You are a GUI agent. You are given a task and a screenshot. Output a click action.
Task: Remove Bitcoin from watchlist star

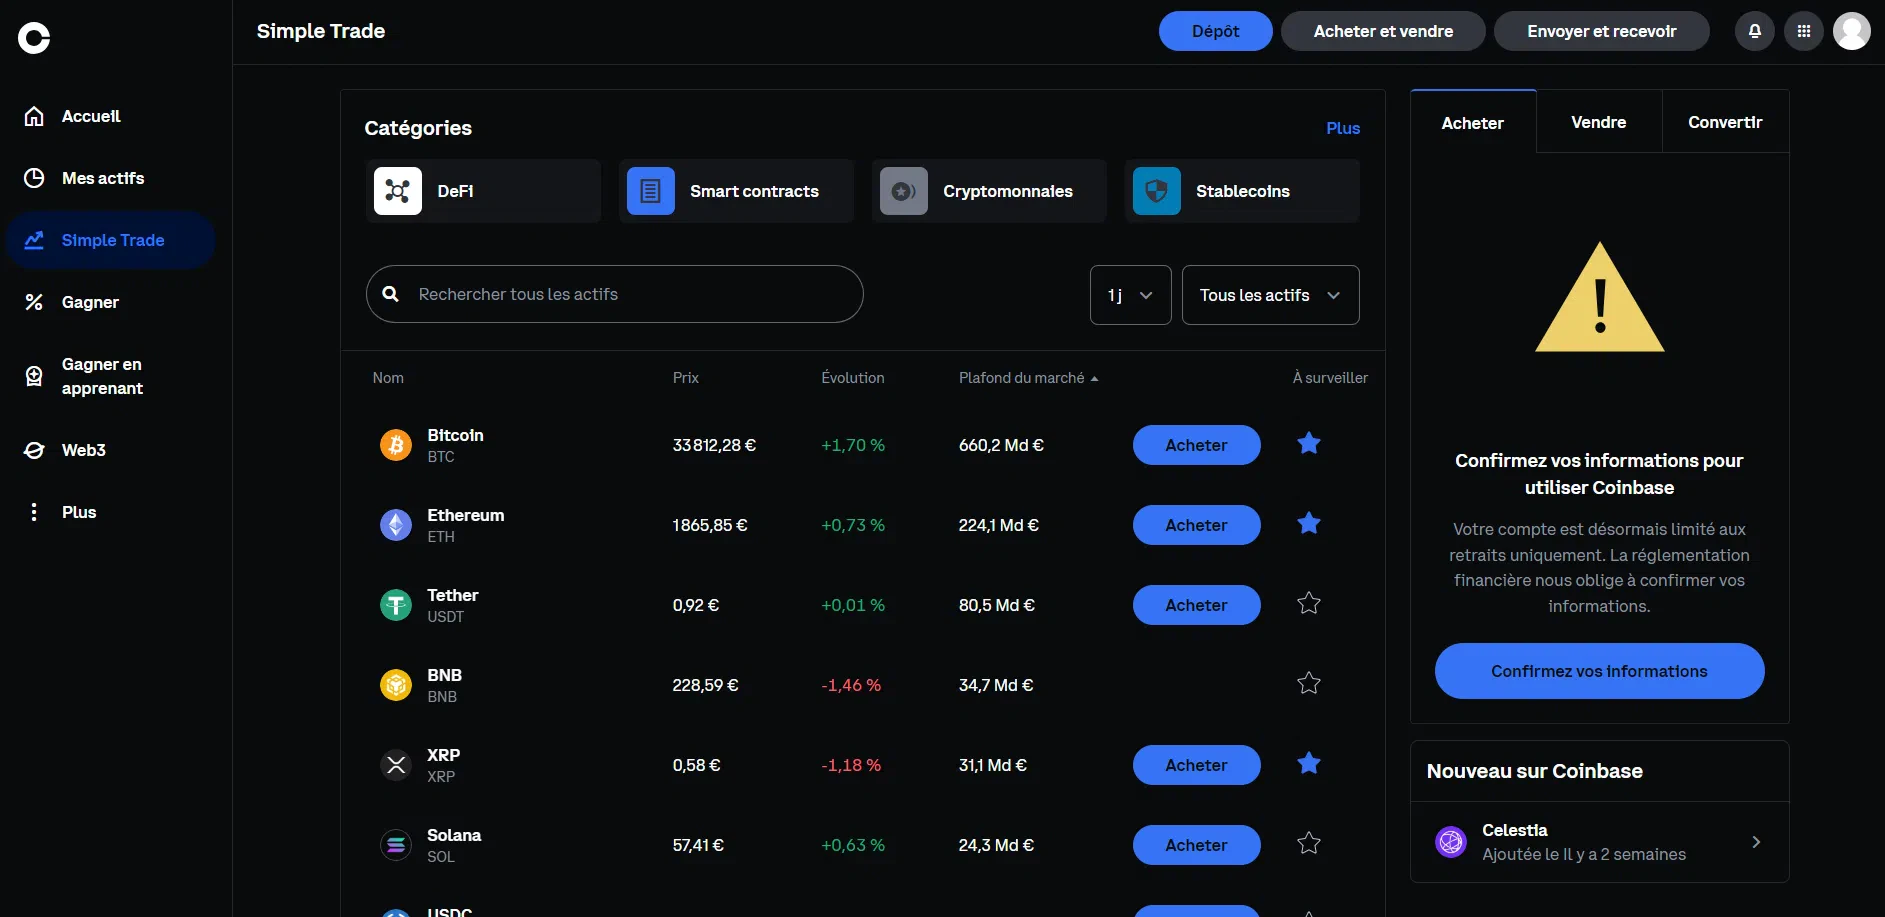click(x=1309, y=443)
